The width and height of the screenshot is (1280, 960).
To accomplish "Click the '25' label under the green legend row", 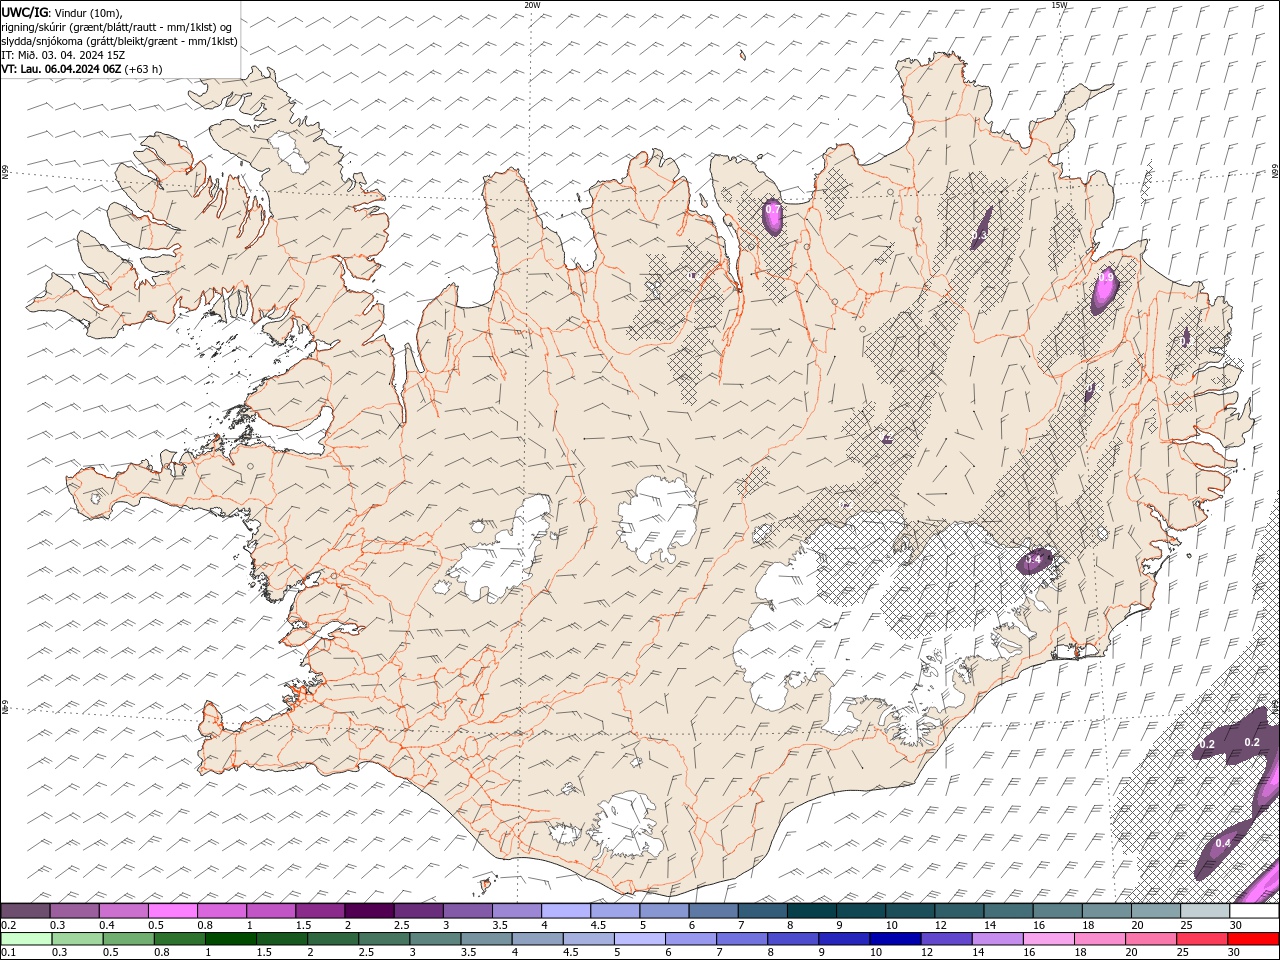I will point(1181,953).
